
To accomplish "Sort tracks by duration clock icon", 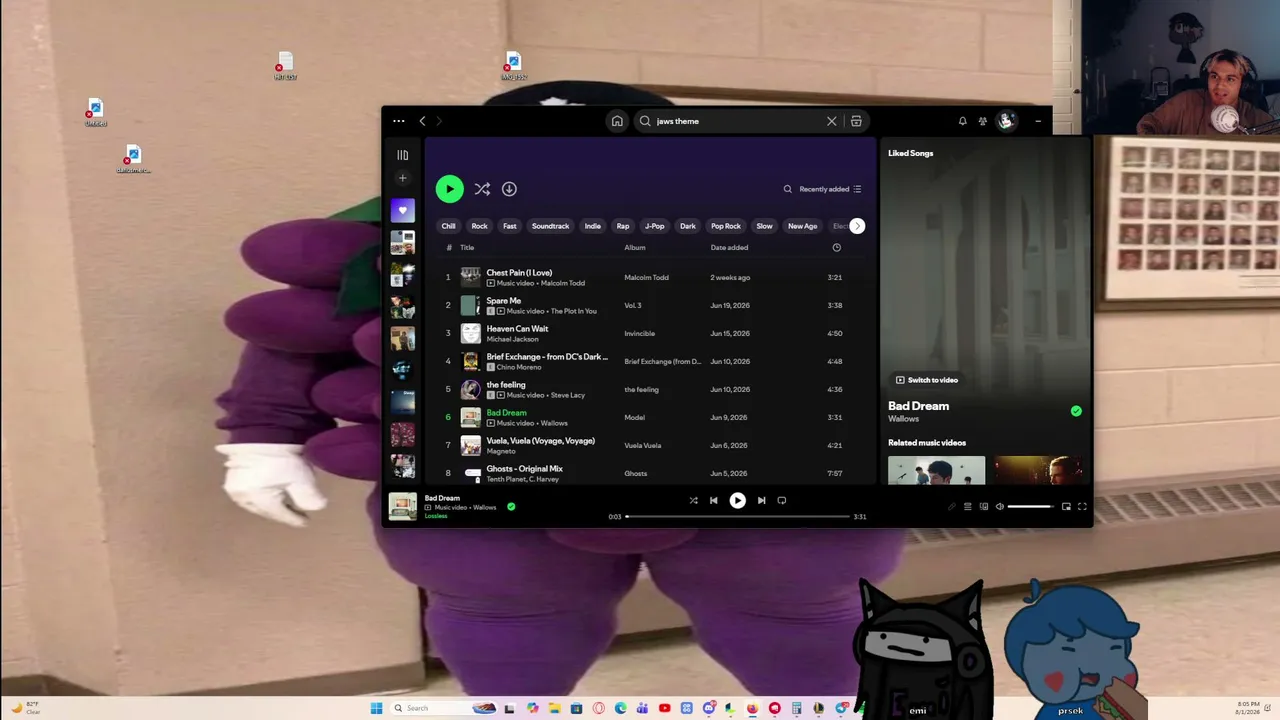I will pos(837,248).
